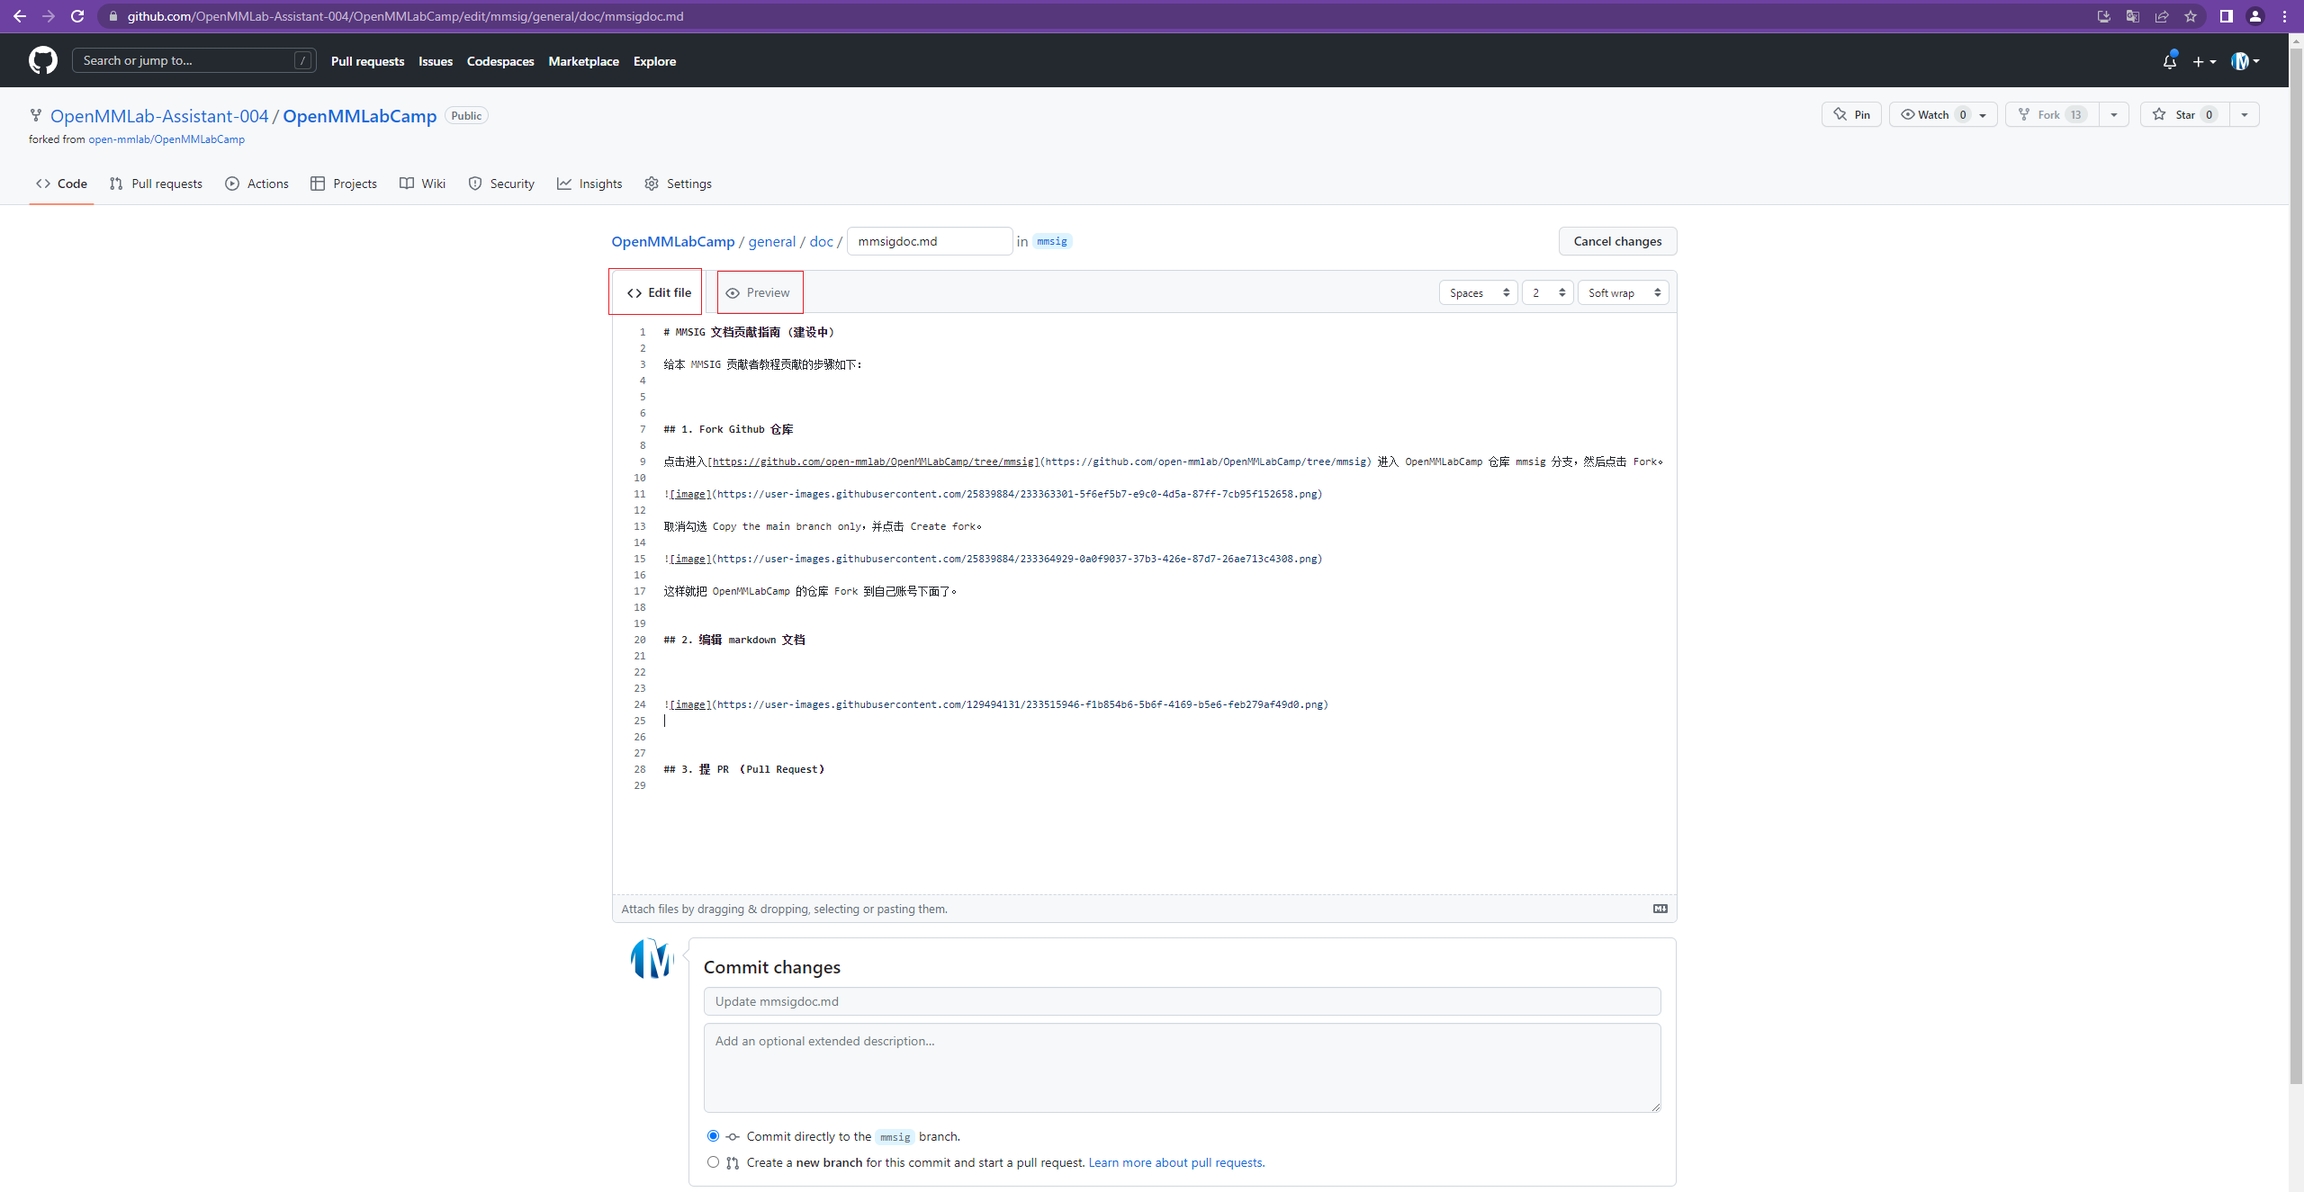Open the Spaces indent mode dropdown
Viewport: 2304px width, 1192px height.
(x=1478, y=293)
